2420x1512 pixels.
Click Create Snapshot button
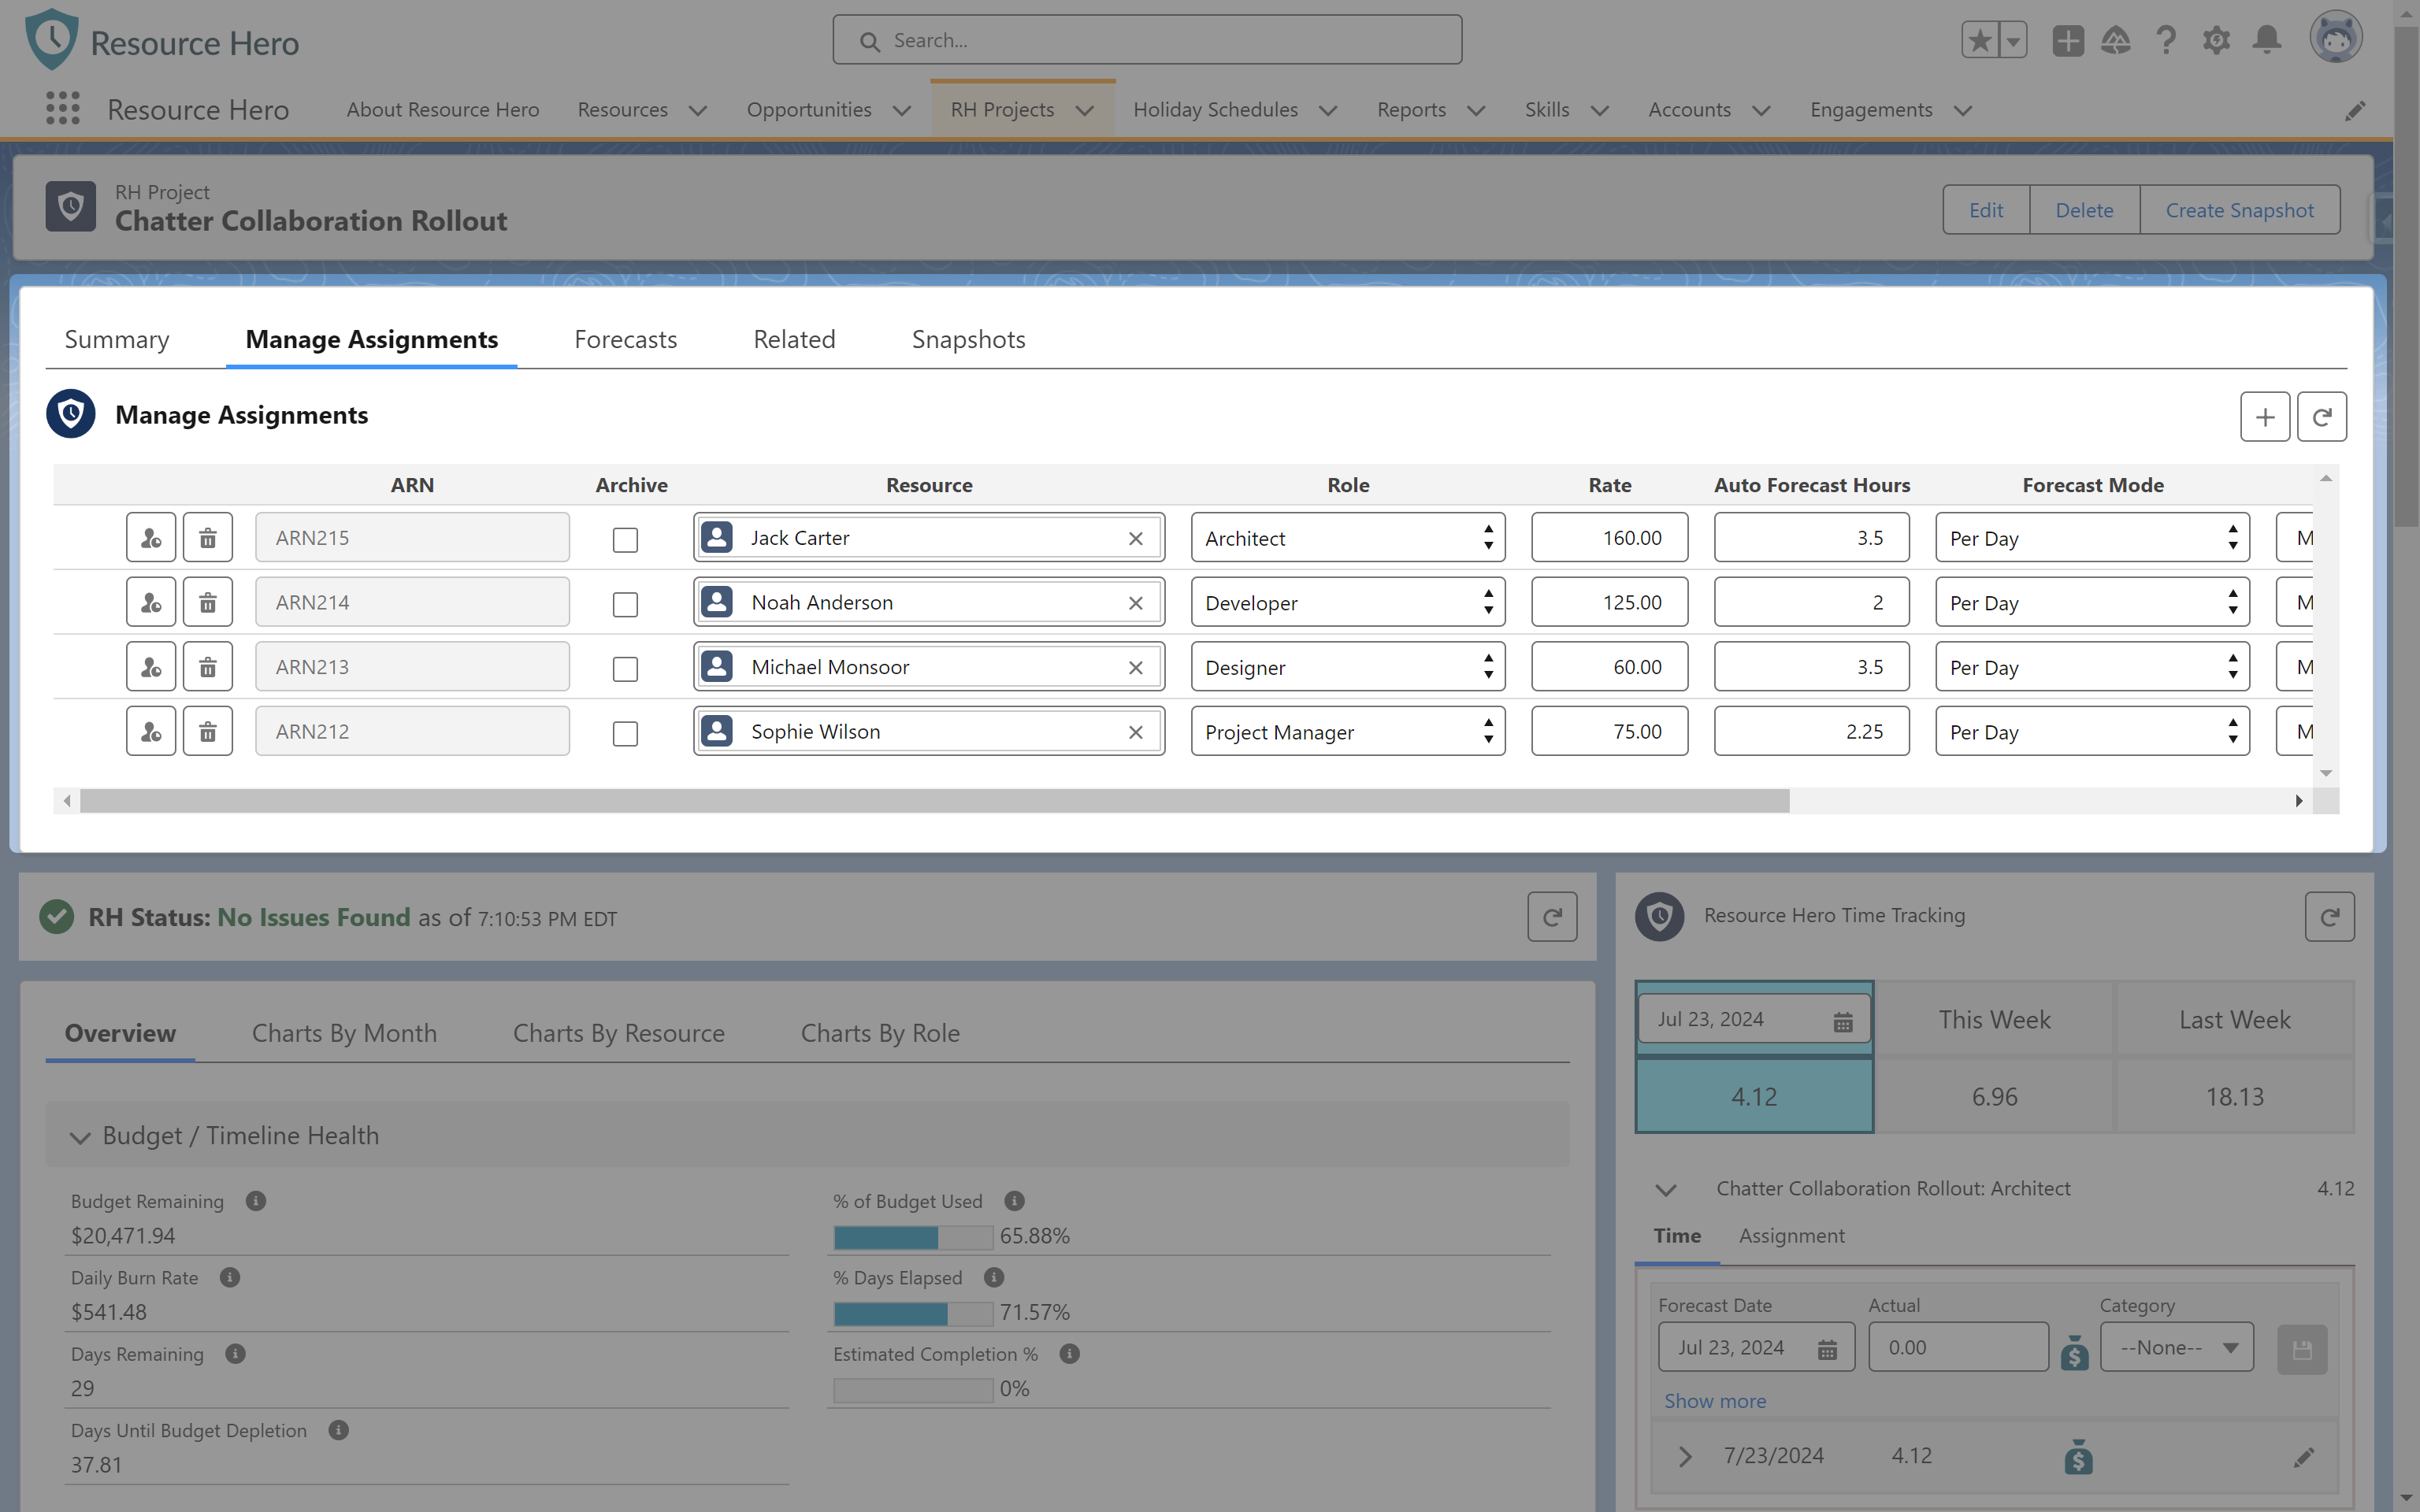tap(2239, 210)
